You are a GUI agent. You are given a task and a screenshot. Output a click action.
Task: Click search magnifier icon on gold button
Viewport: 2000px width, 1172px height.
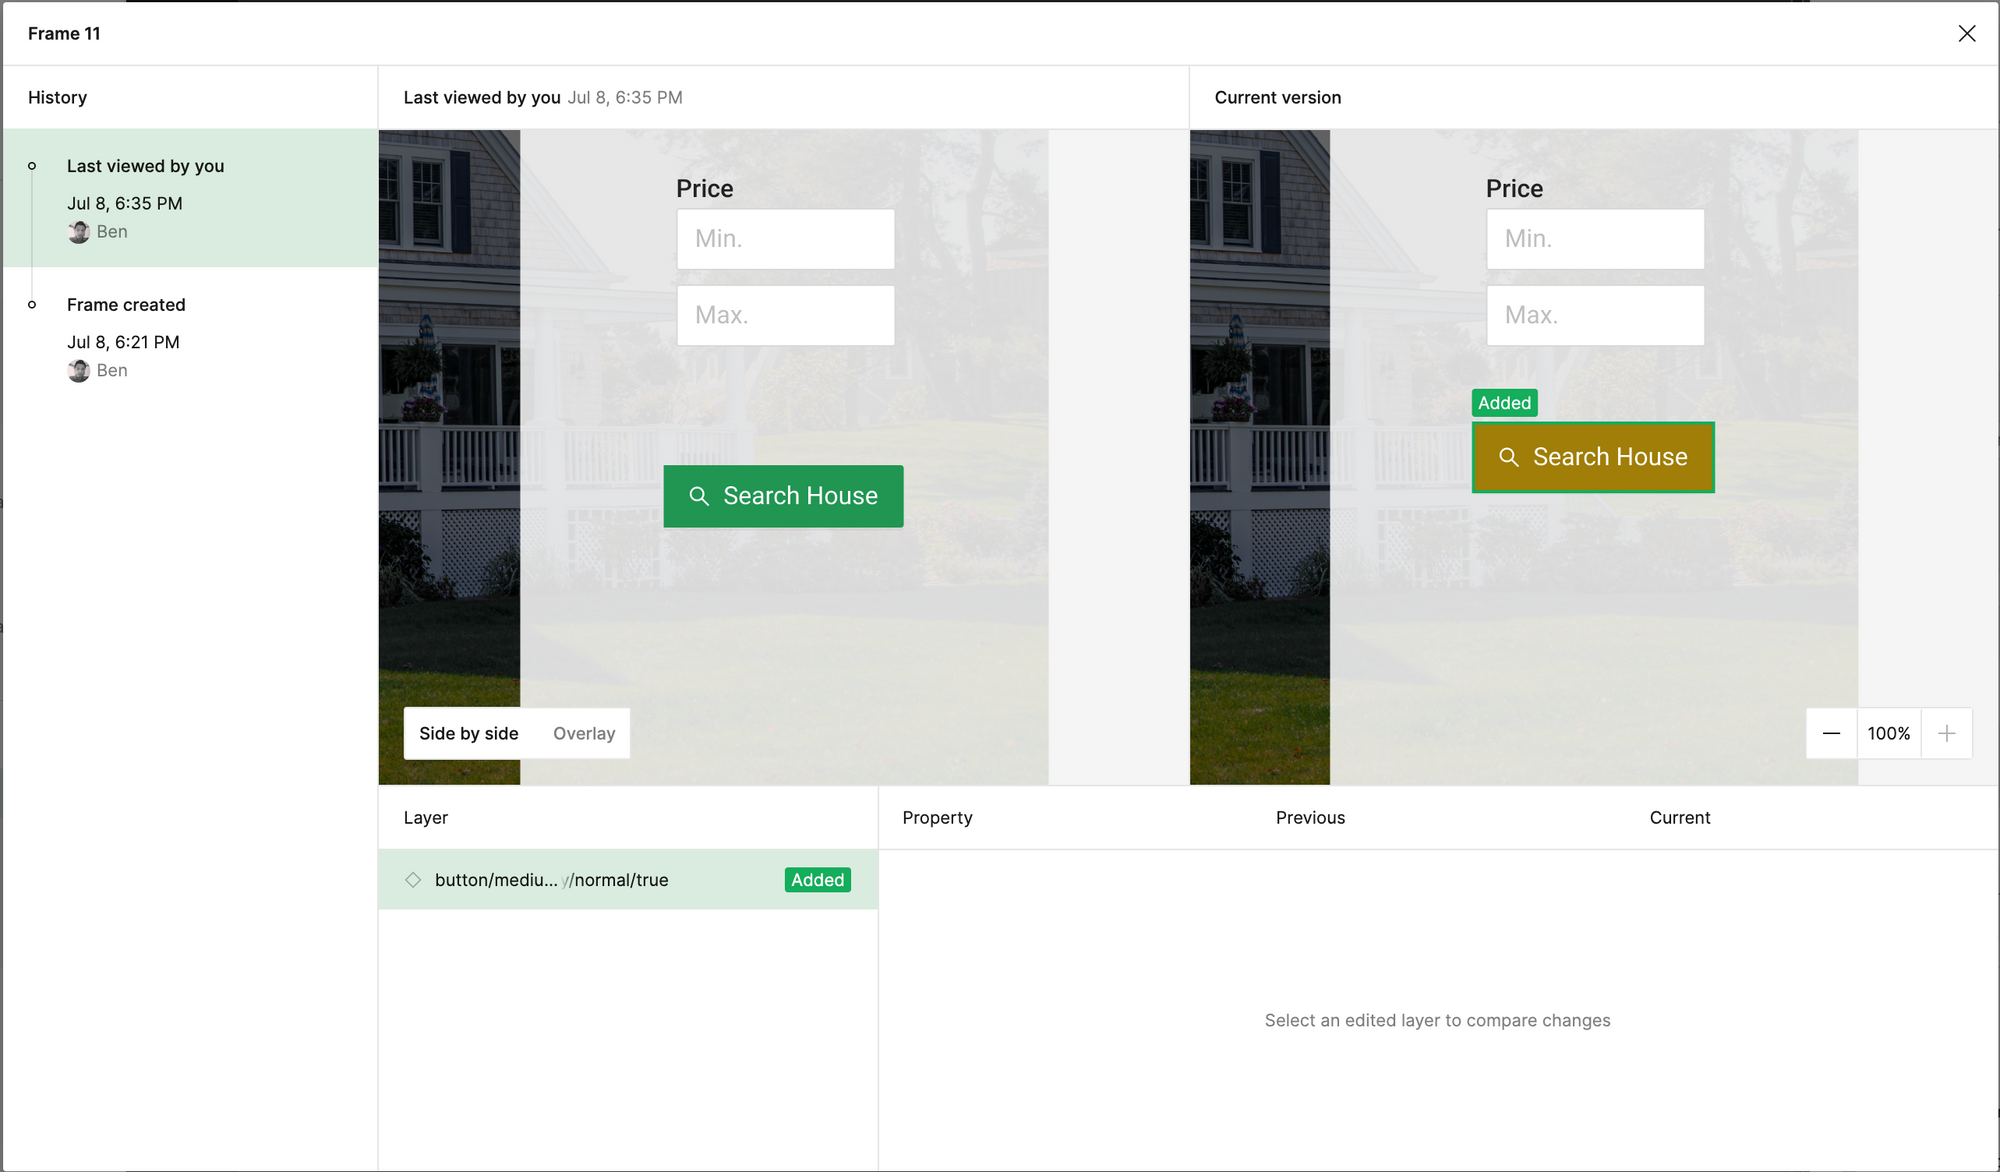(x=1509, y=457)
